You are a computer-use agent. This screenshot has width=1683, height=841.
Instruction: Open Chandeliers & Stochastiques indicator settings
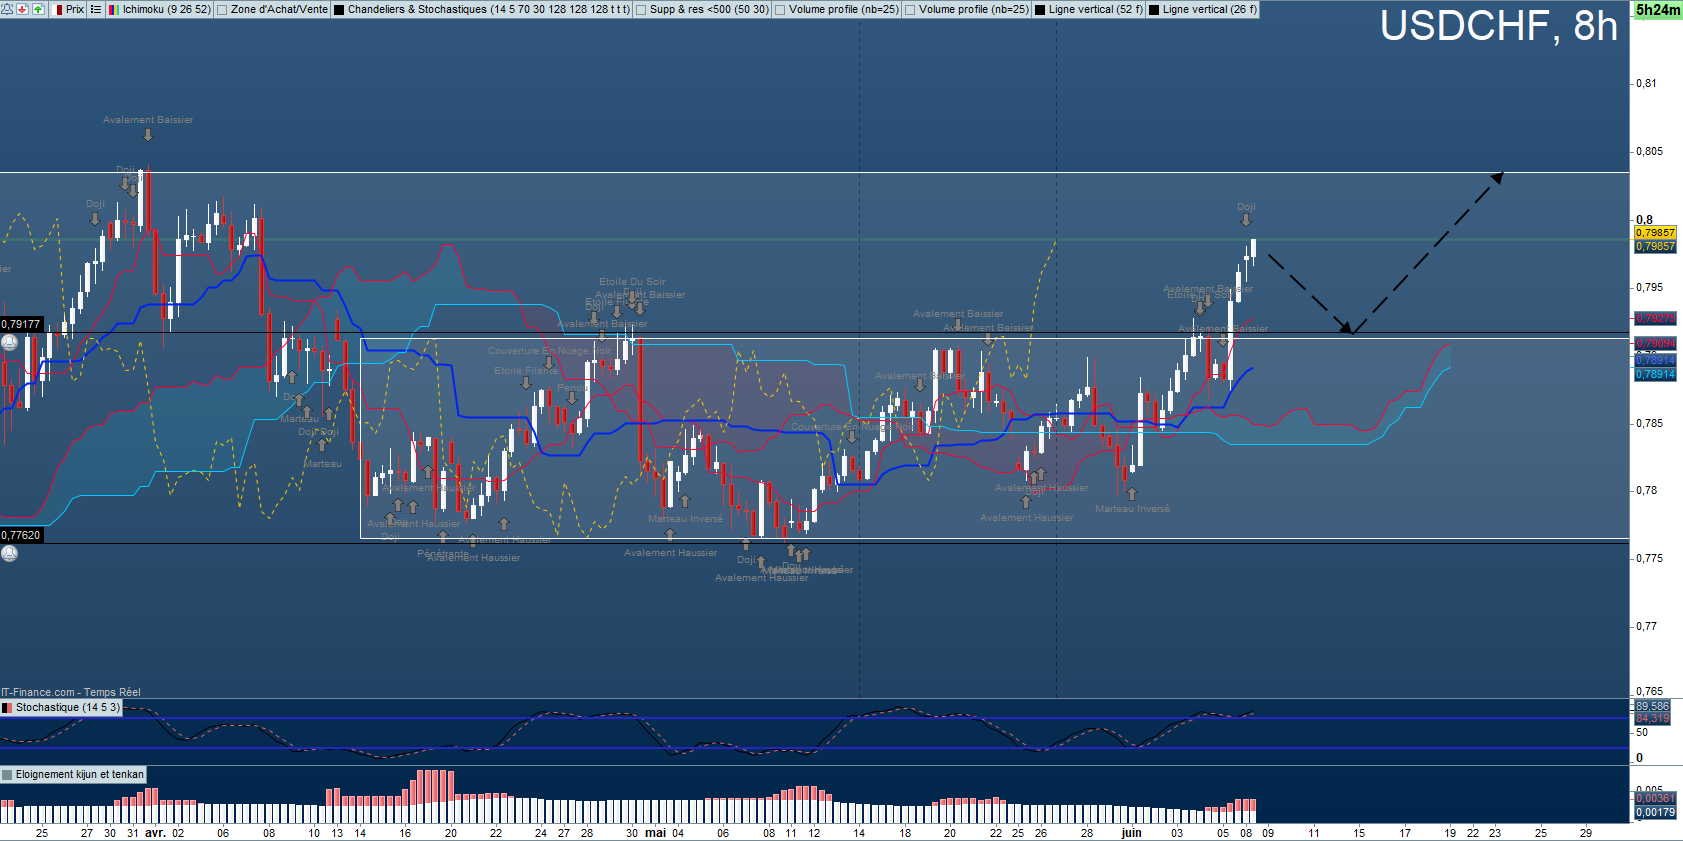(489, 10)
